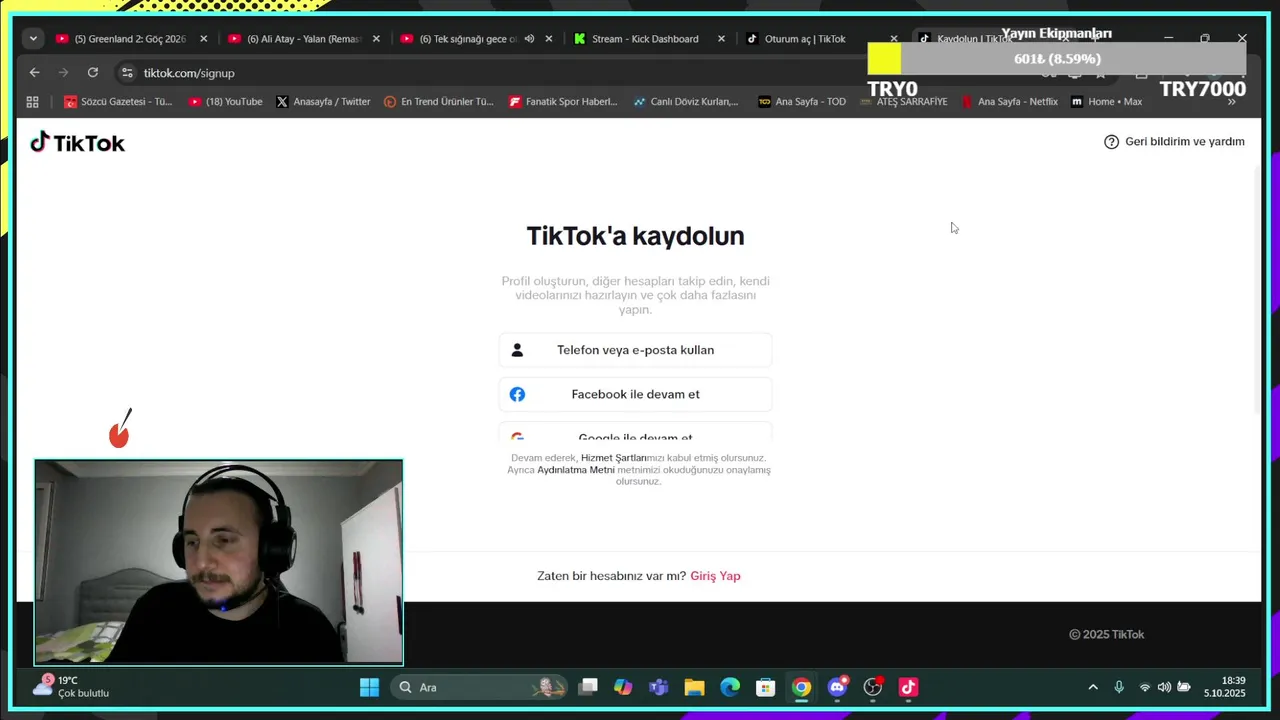Expand hidden system tray icons

point(1093,687)
